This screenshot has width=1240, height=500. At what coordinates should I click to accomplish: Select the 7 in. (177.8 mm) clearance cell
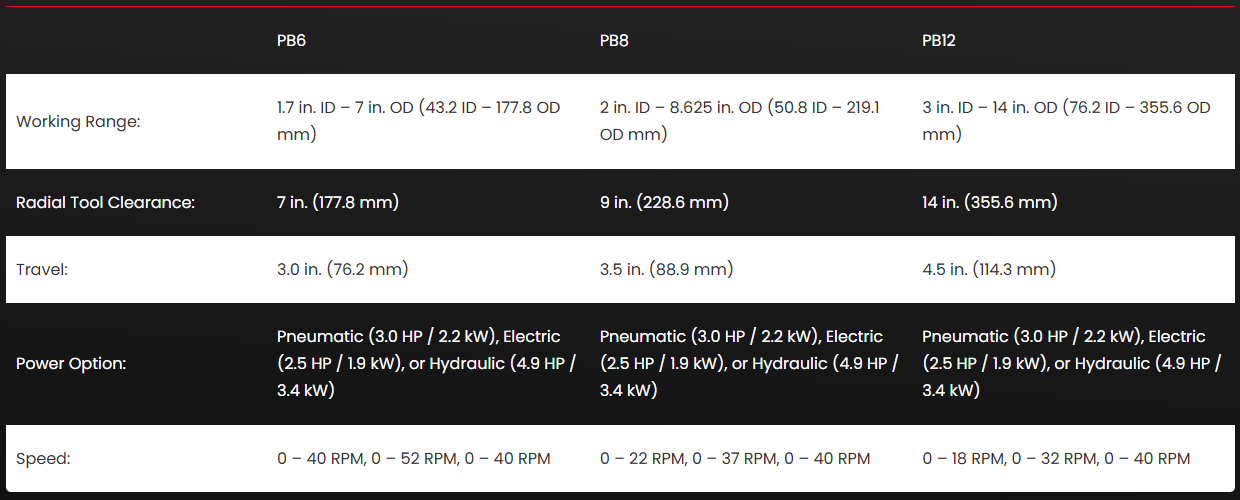338,202
